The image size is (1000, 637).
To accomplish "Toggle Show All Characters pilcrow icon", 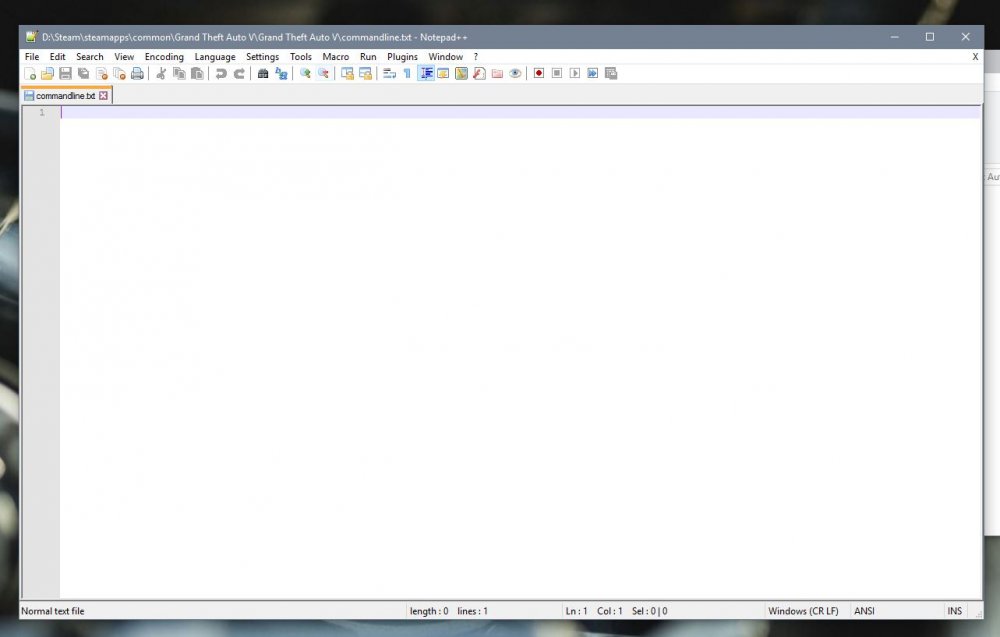I will click(407, 73).
